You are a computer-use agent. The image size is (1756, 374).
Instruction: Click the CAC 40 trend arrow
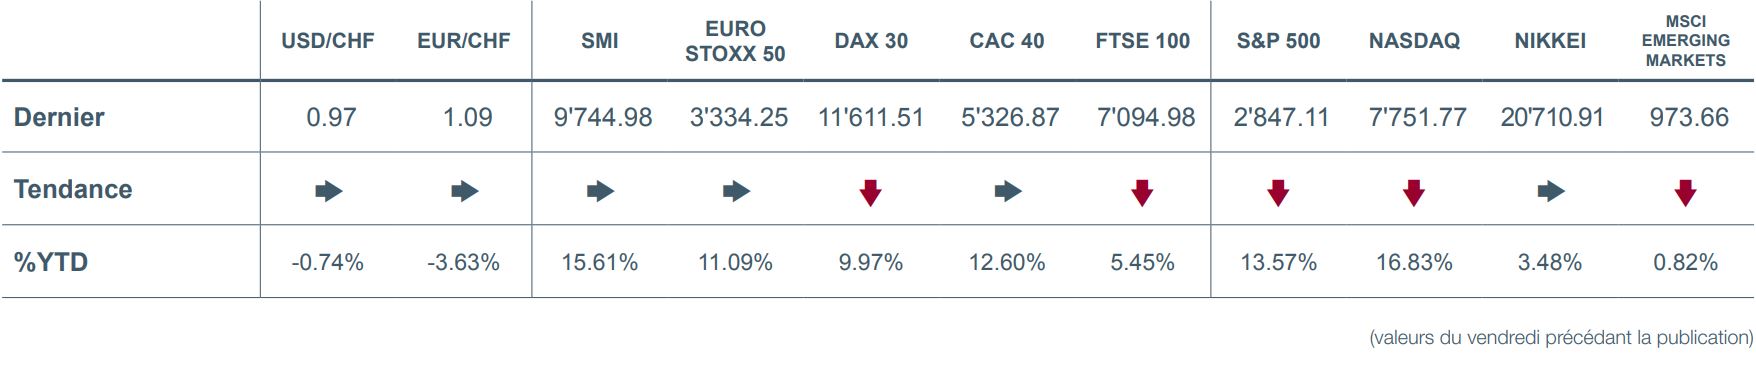point(1008,191)
